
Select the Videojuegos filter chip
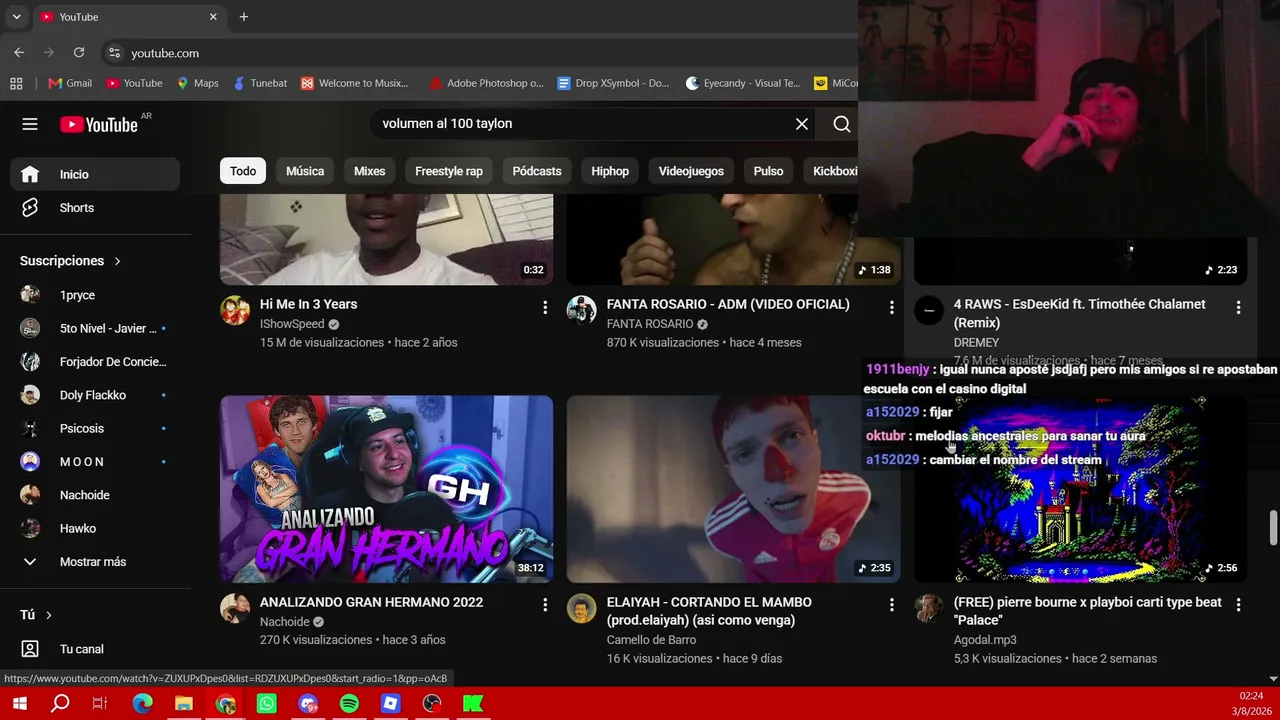click(x=691, y=171)
